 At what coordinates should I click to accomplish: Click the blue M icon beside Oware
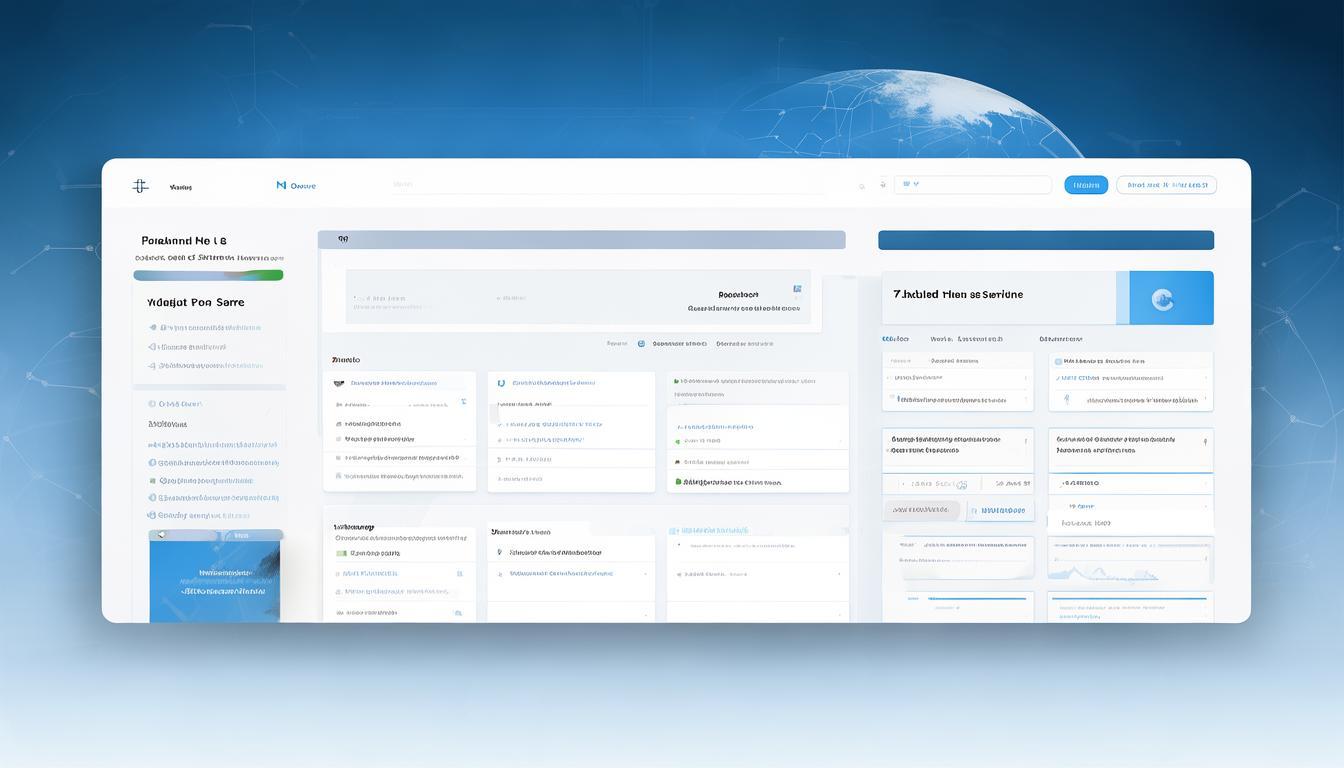[281, 185]
